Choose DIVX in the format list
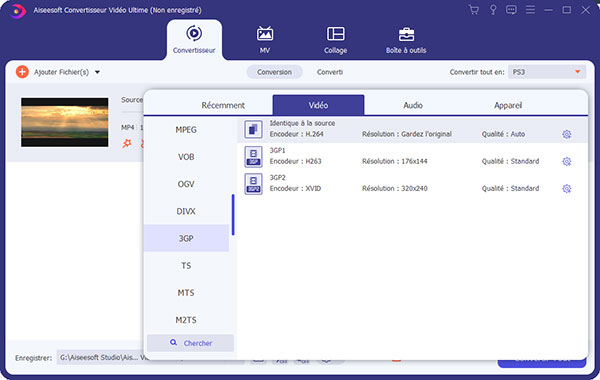600x380 pixels. point(186,211)
